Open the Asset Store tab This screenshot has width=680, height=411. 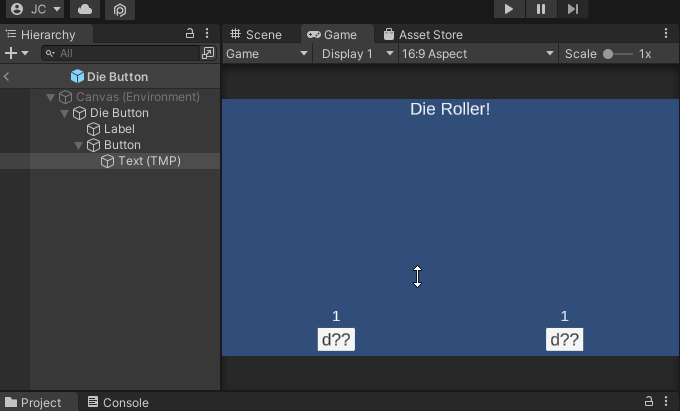(x=423, y=34)
